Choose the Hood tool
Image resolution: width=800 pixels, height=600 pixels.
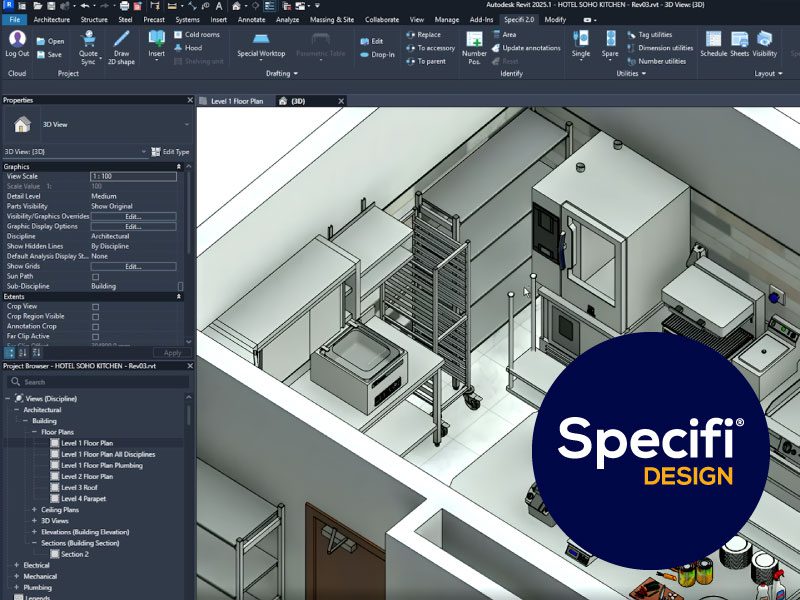(x=188, y=48)
